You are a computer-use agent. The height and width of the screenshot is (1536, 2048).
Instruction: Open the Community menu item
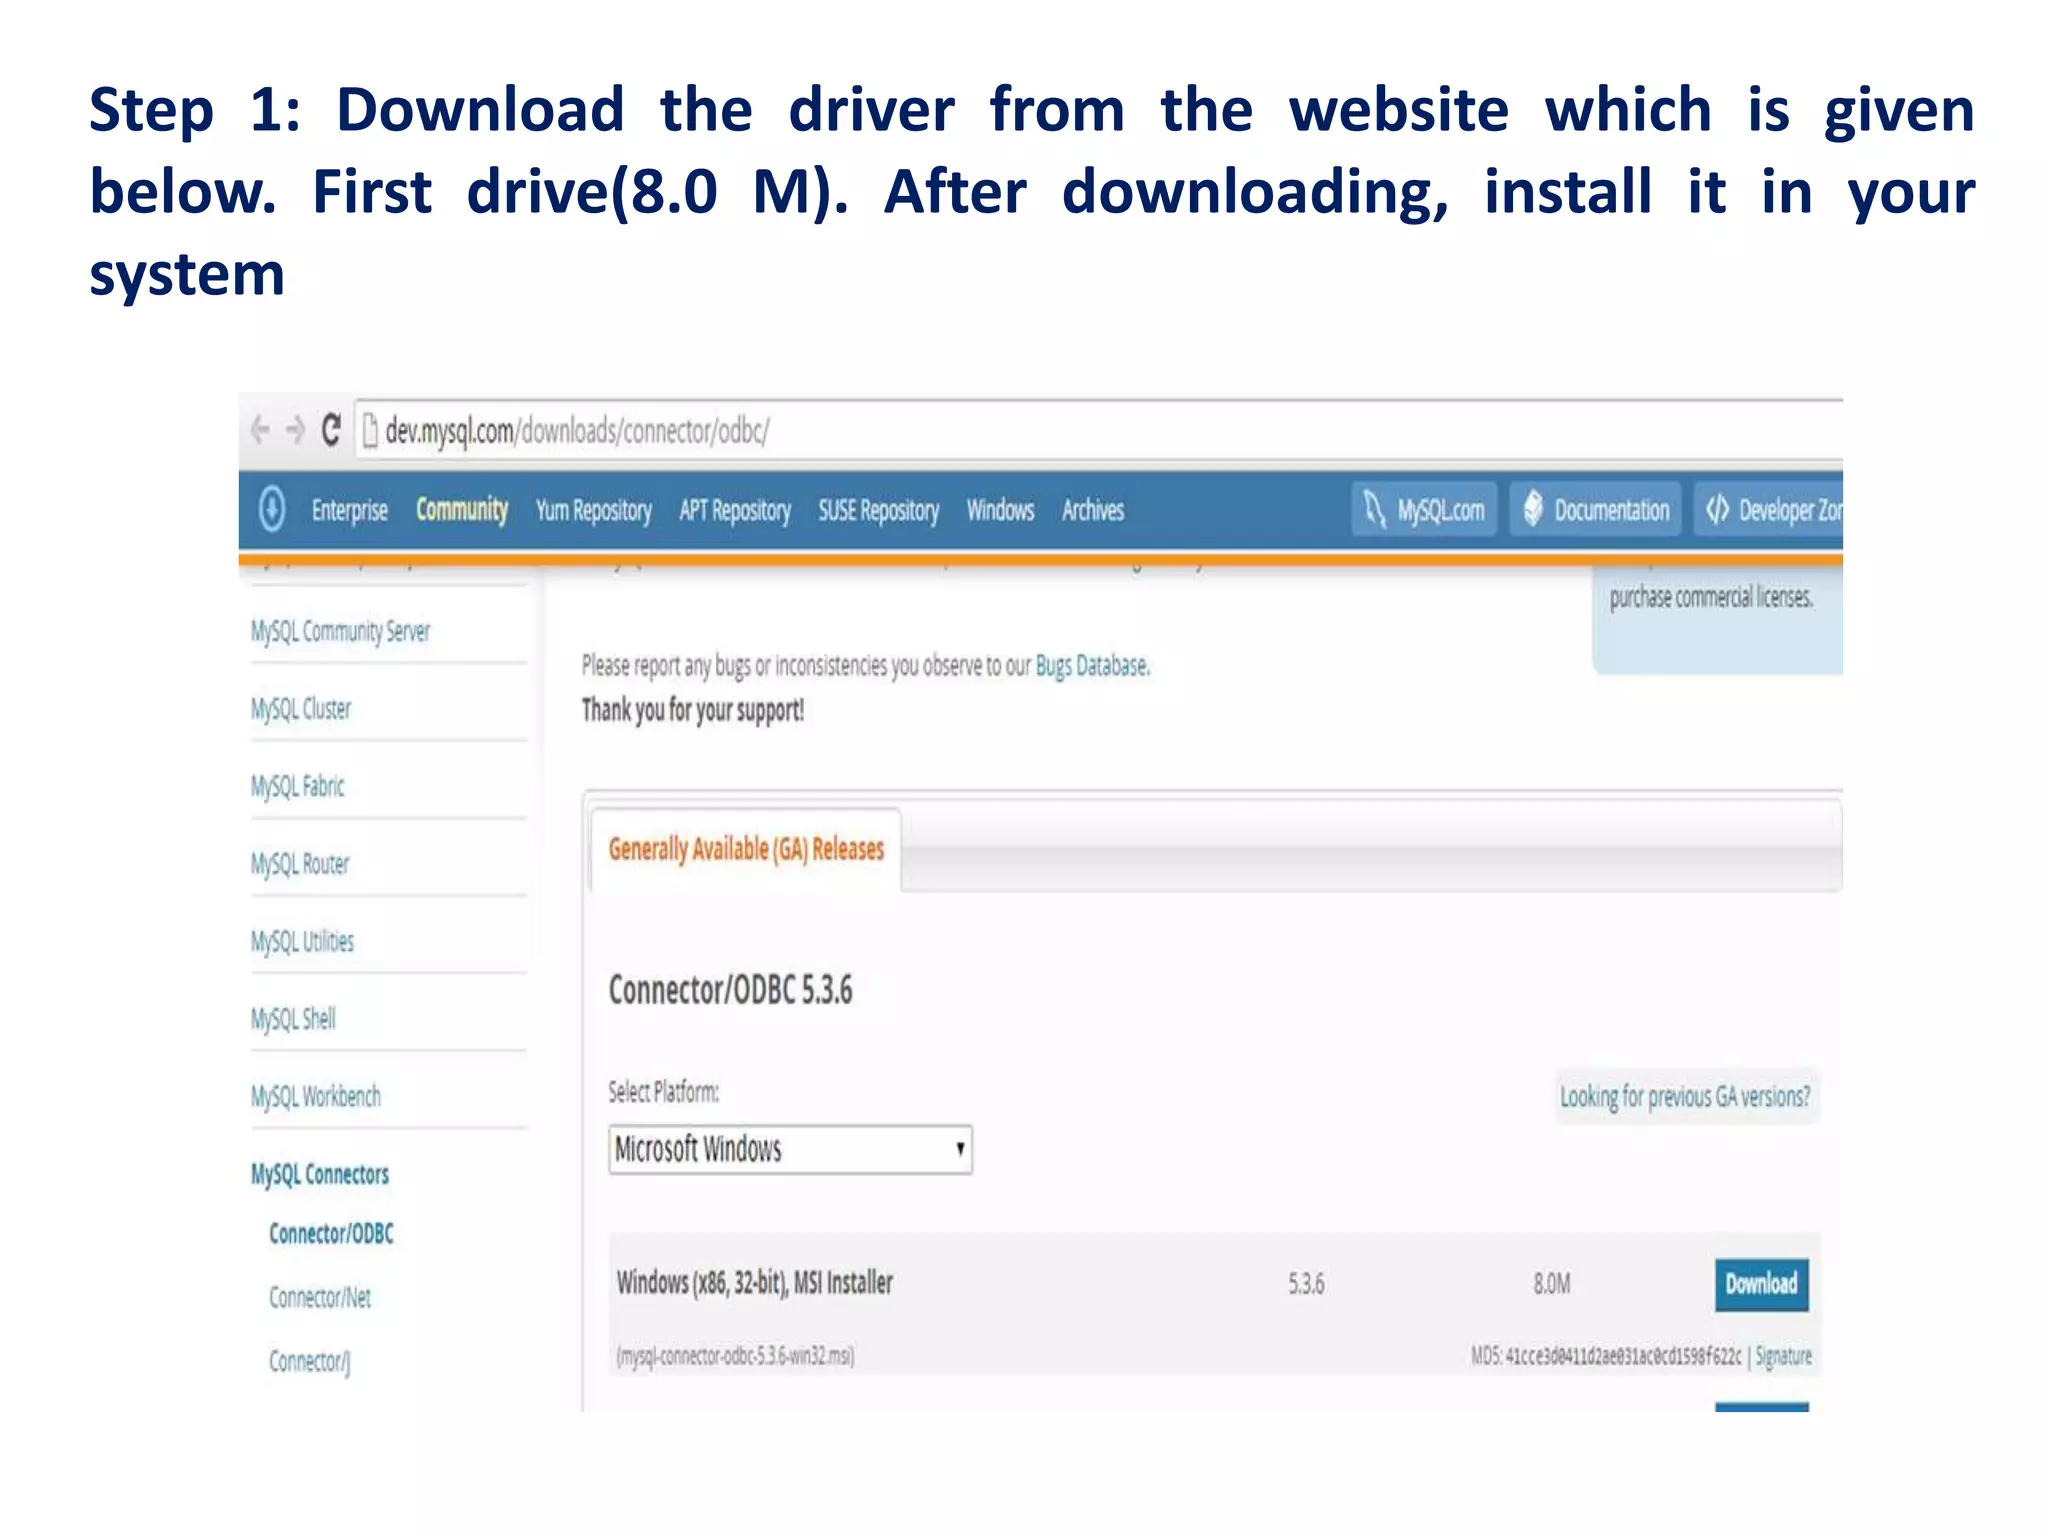(x=462, y=510)
